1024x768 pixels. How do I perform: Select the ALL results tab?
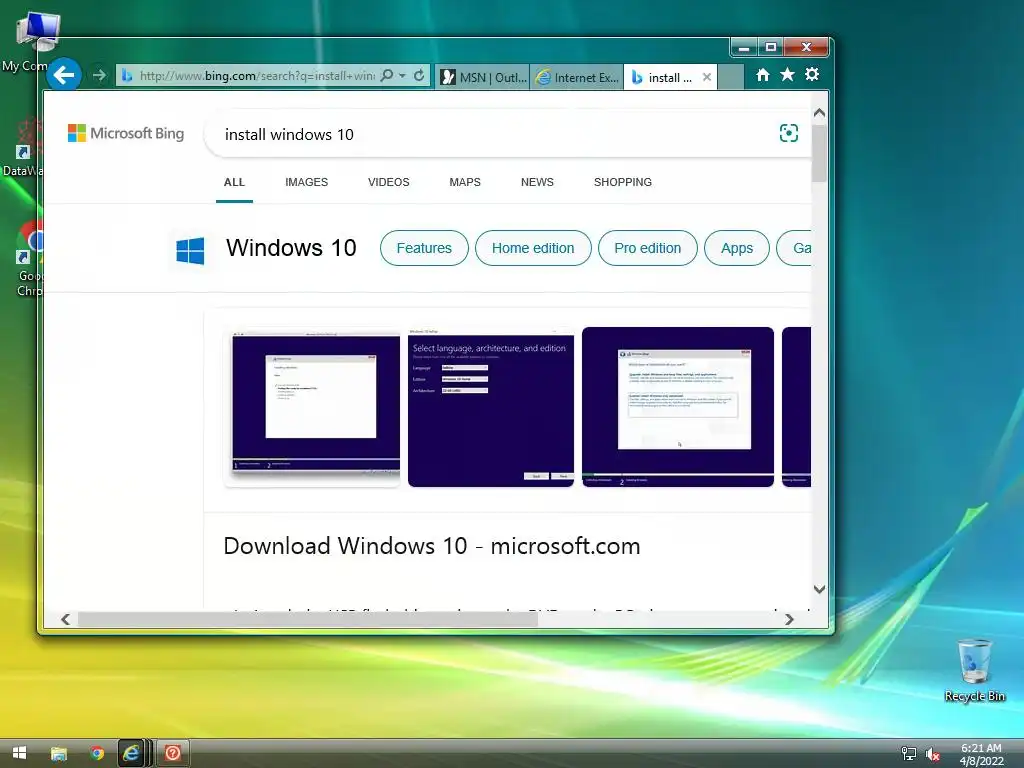pyautogui.click(x=234, y=182)
